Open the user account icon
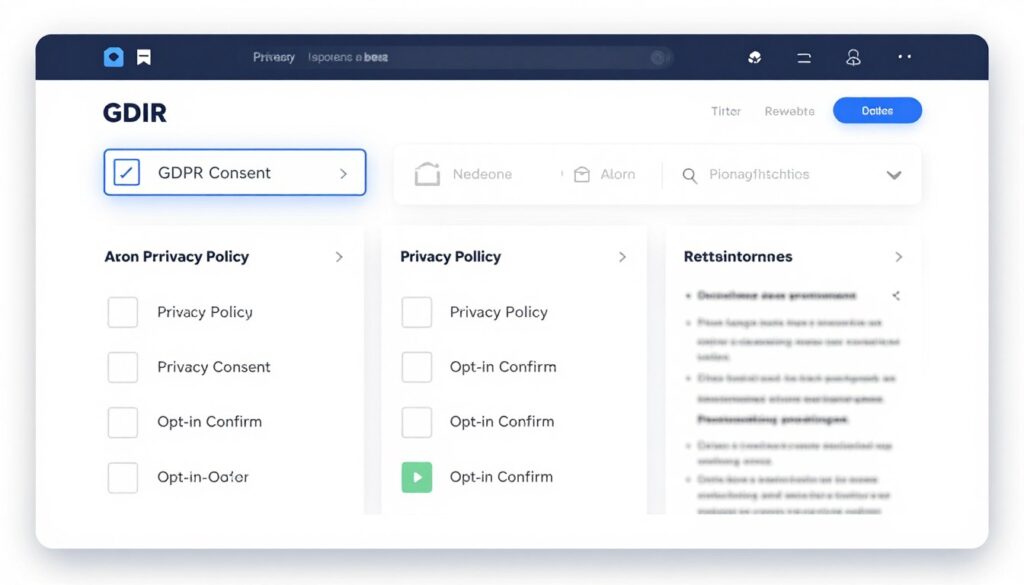Viewport: 1024px width, 585px height. (x=853, y=57)
